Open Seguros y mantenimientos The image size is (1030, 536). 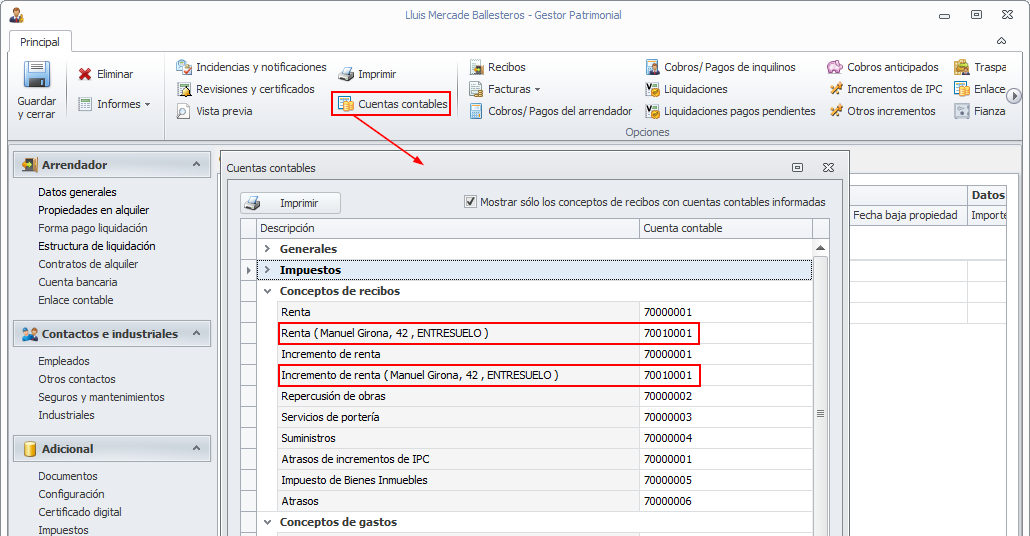(x=101, y=397)
